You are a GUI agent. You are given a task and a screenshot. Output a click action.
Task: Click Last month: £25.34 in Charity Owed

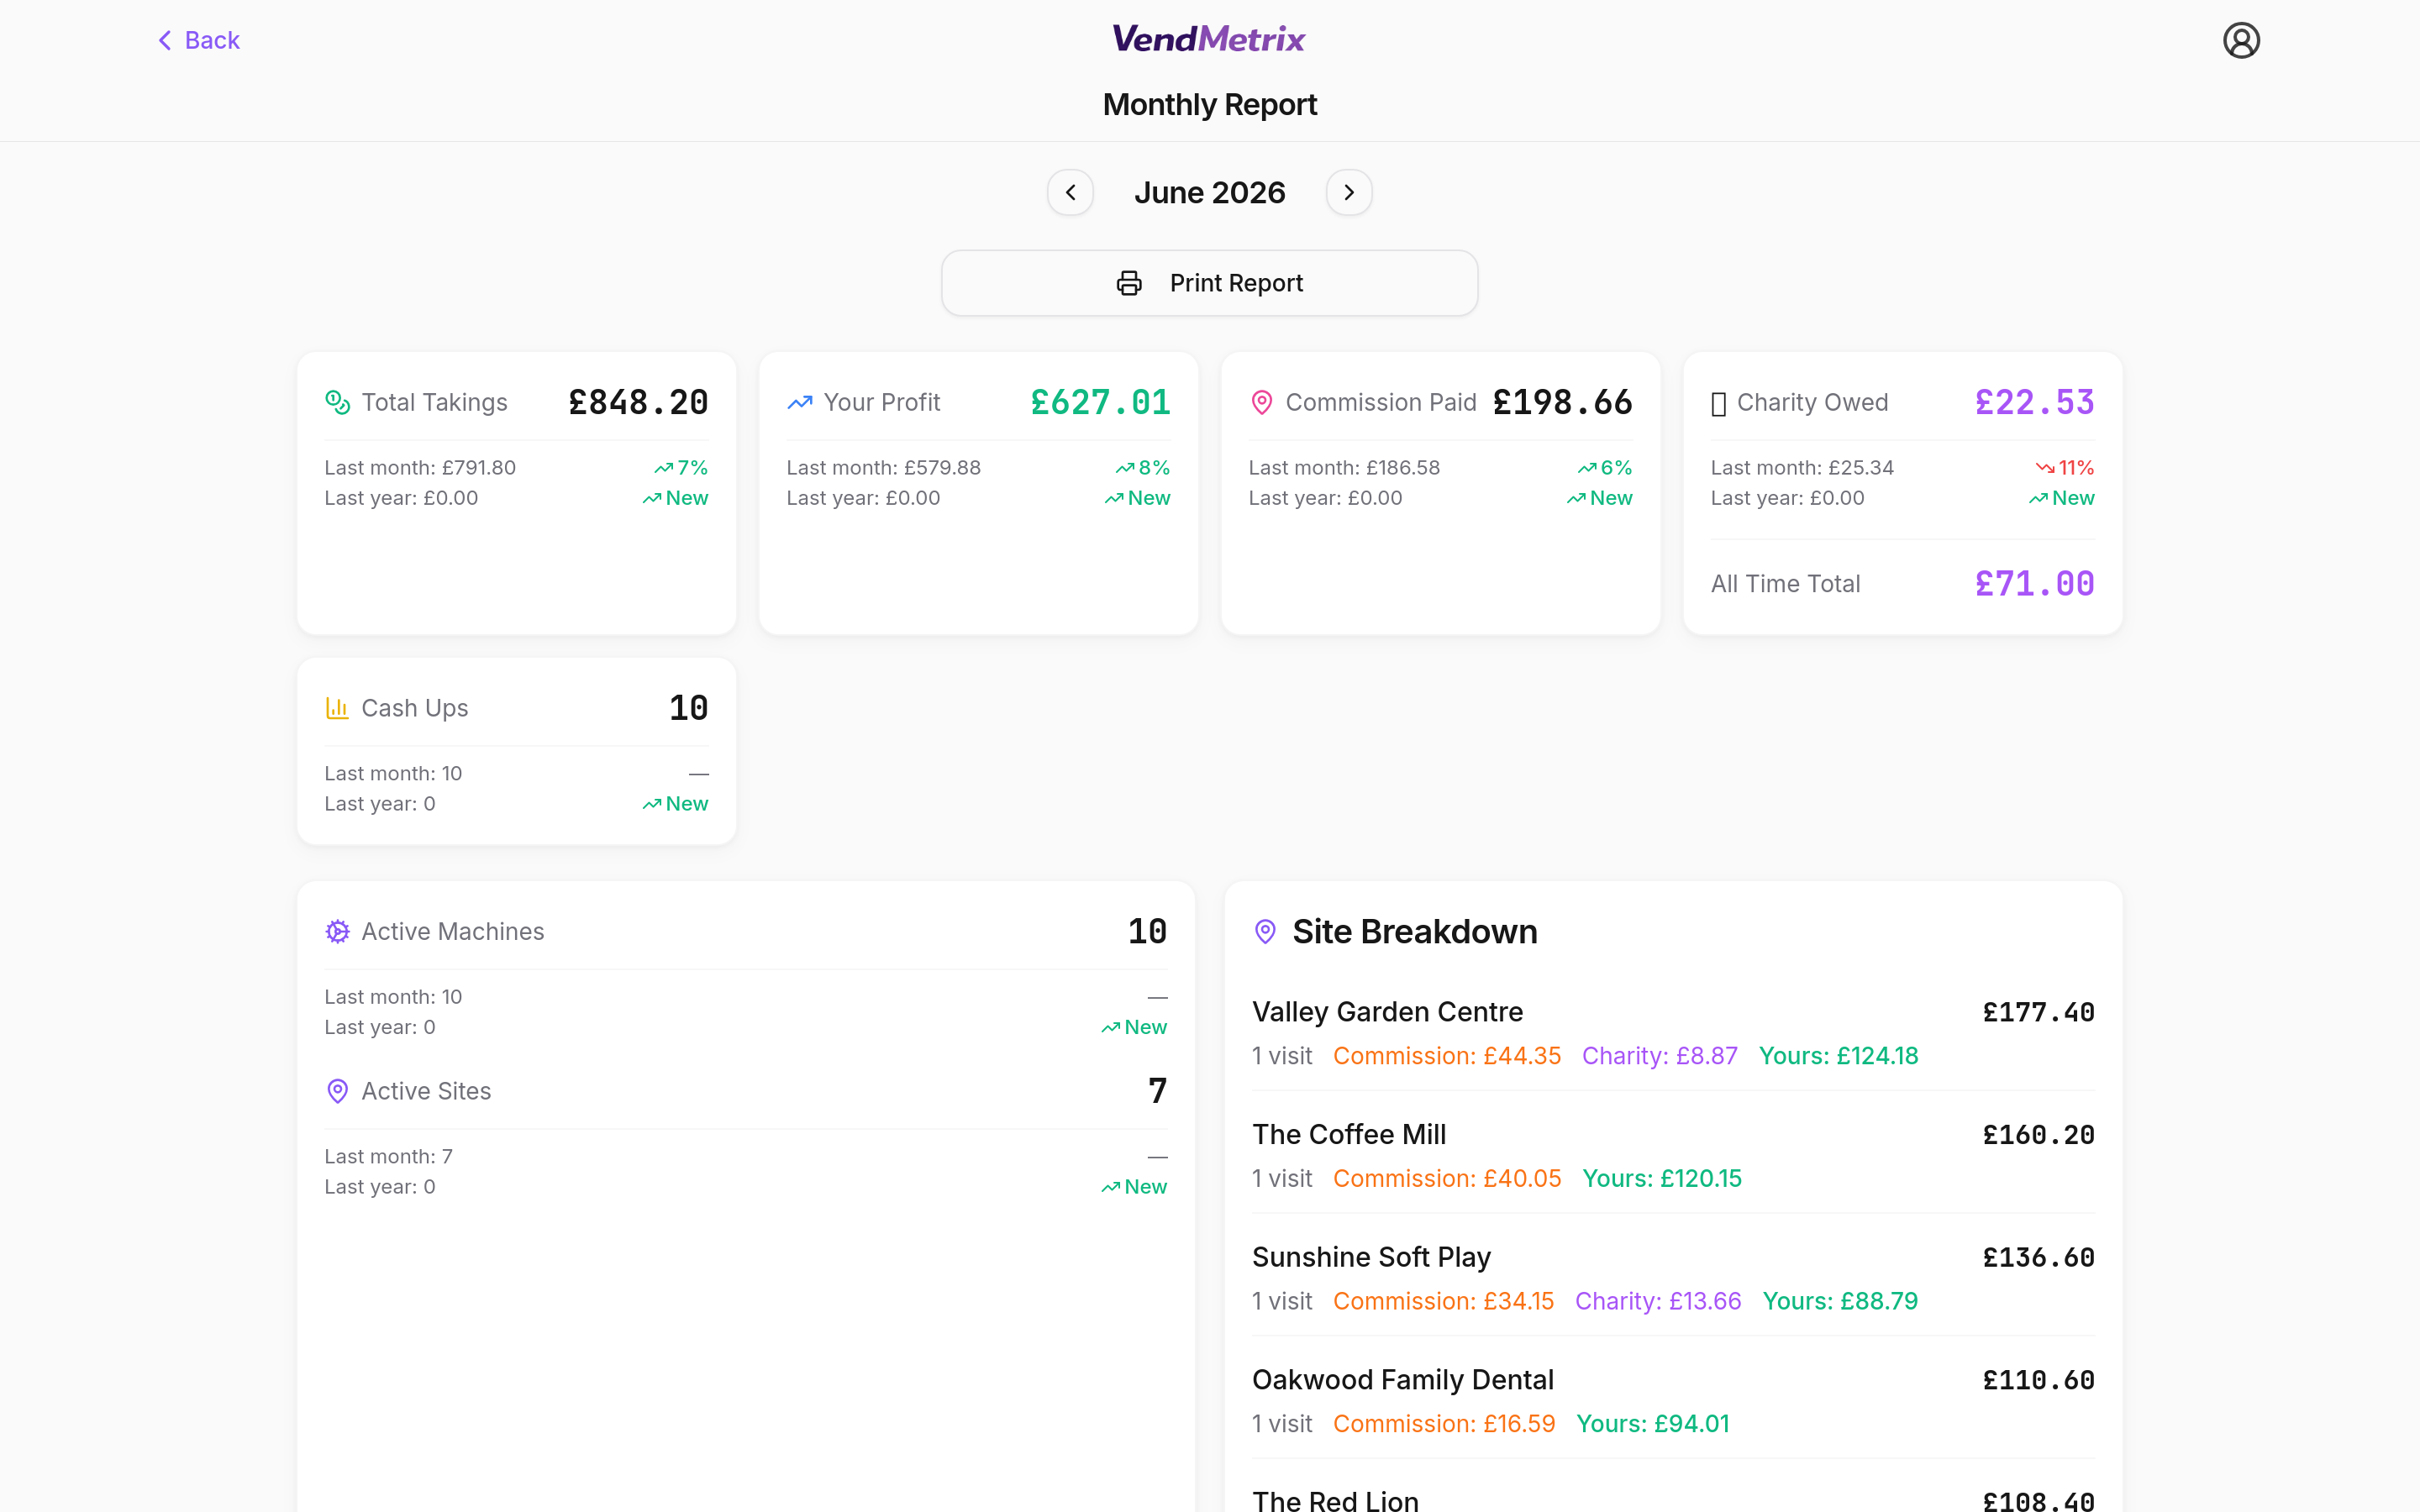[x=1802, y=468]
